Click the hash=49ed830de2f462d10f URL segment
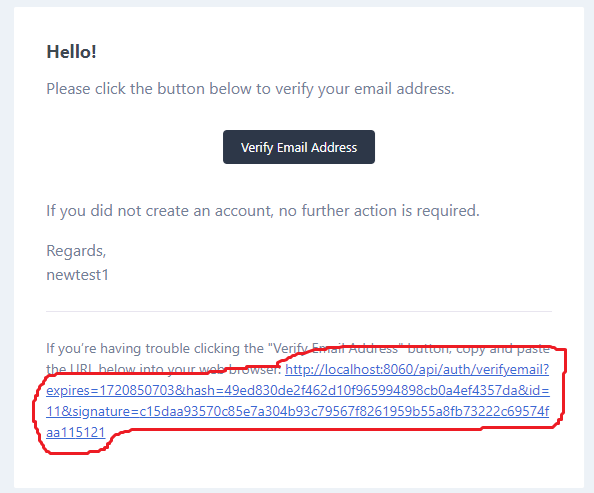This screenshot has width=594, height=493. coord(270,390)
